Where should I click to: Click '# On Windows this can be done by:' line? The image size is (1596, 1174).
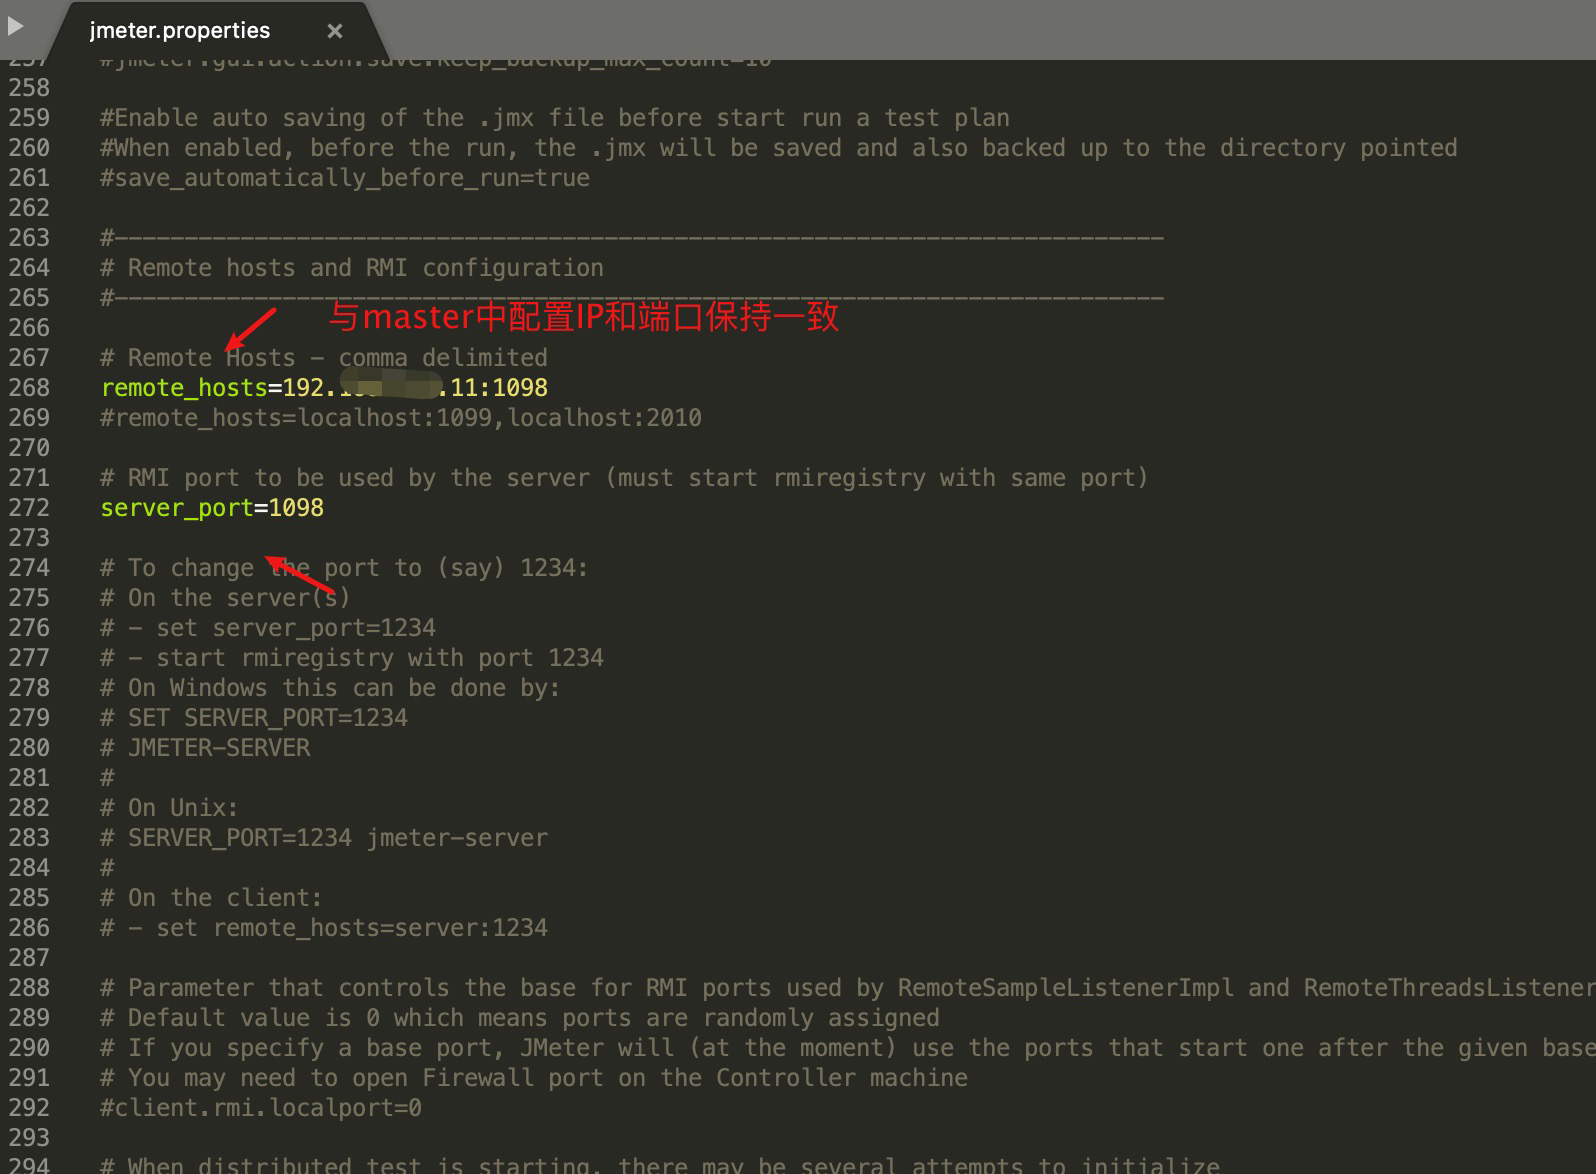click(330, 688)
